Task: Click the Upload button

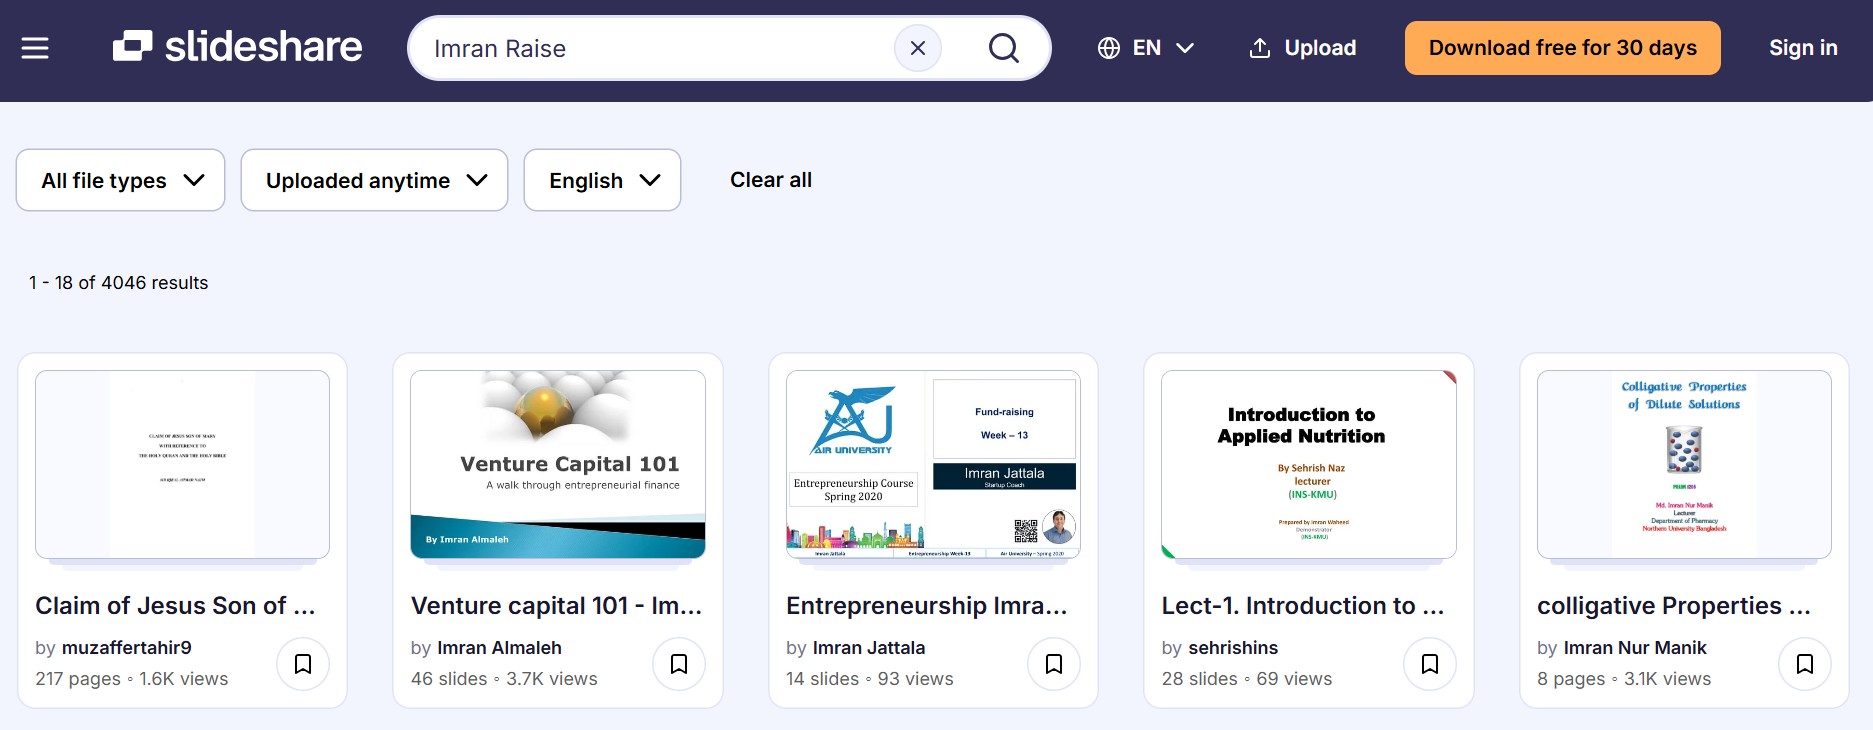Action: (1303, 48)
